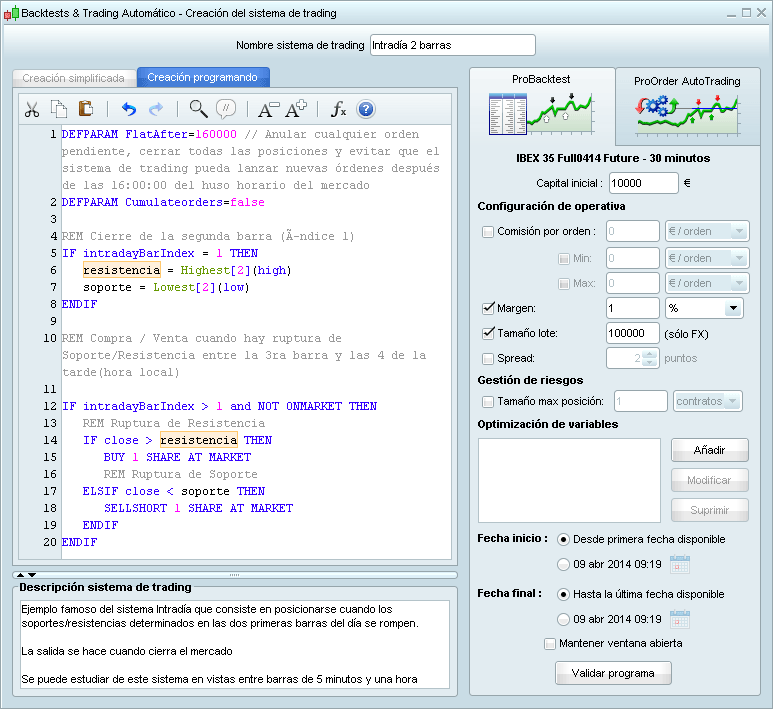Viewport: 773px width, 709px height.
Task: Toggle the Spread checkbox
Action: (488, 358)
